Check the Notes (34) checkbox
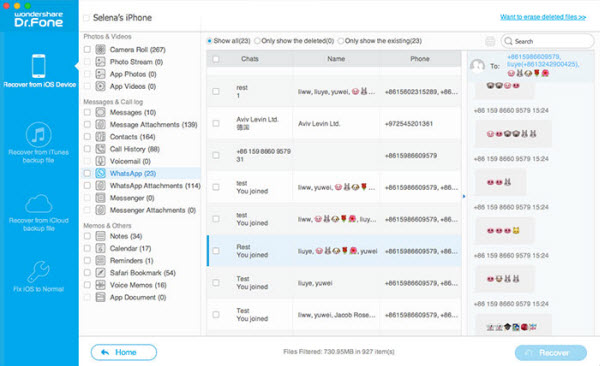 87,236
